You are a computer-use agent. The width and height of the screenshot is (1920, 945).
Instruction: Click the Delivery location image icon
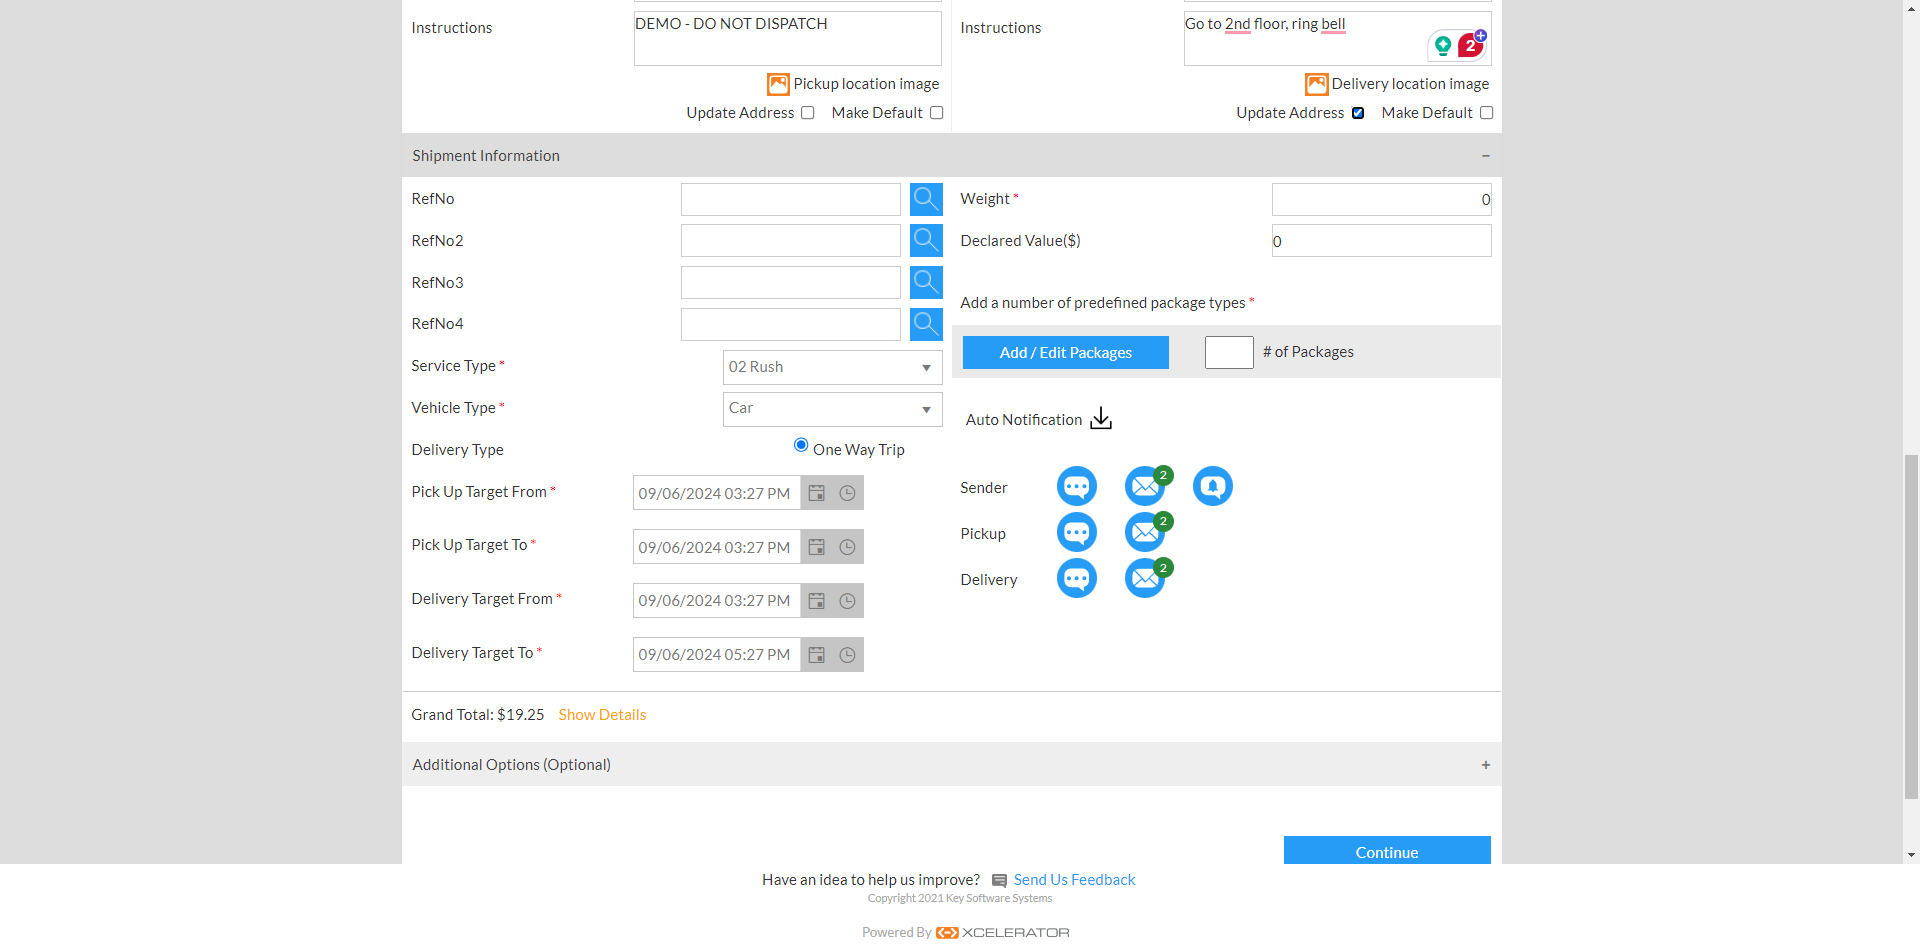[1316, 84]
